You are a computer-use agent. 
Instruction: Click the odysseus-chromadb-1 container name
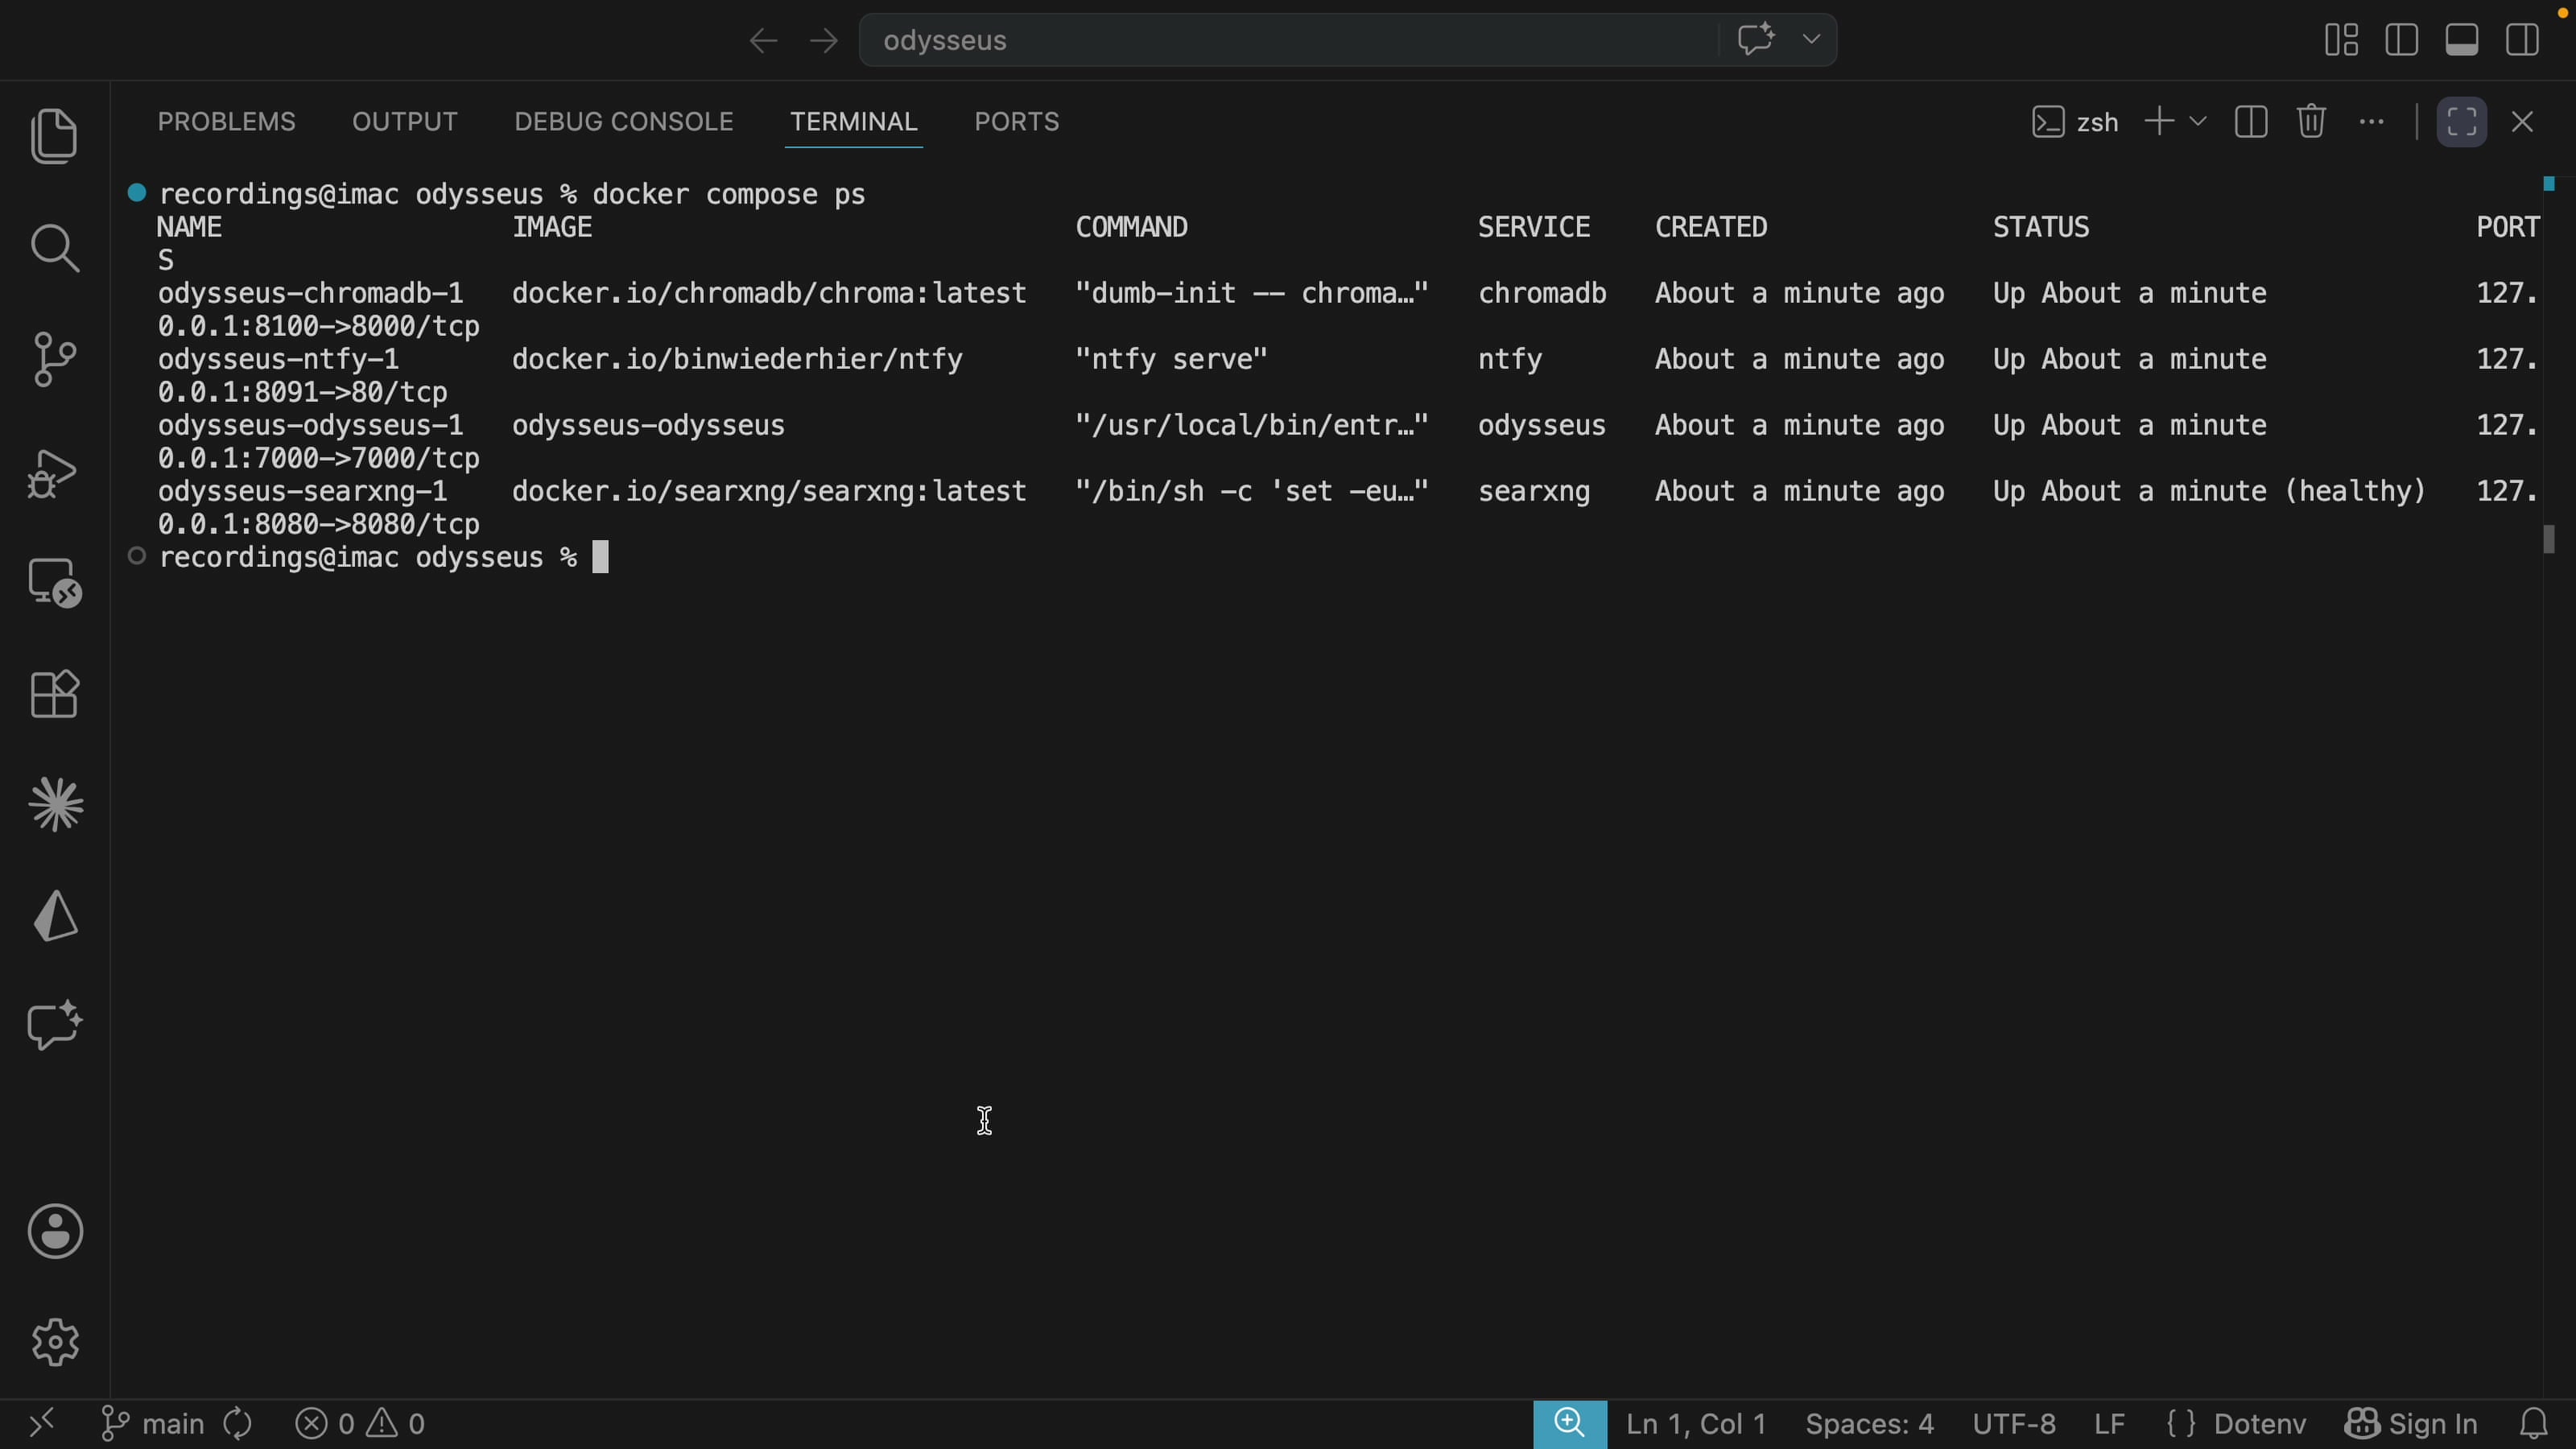(310, 293)
